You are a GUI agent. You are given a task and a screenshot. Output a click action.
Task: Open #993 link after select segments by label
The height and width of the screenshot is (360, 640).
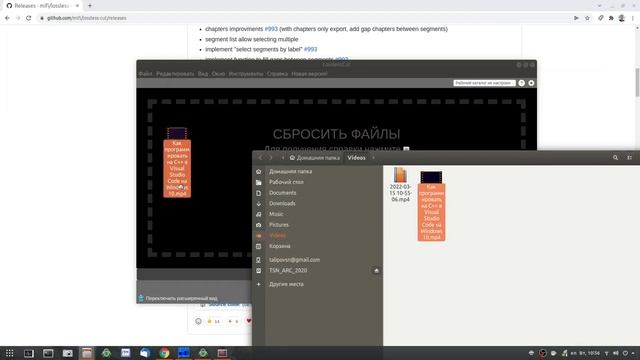point(310,49)
